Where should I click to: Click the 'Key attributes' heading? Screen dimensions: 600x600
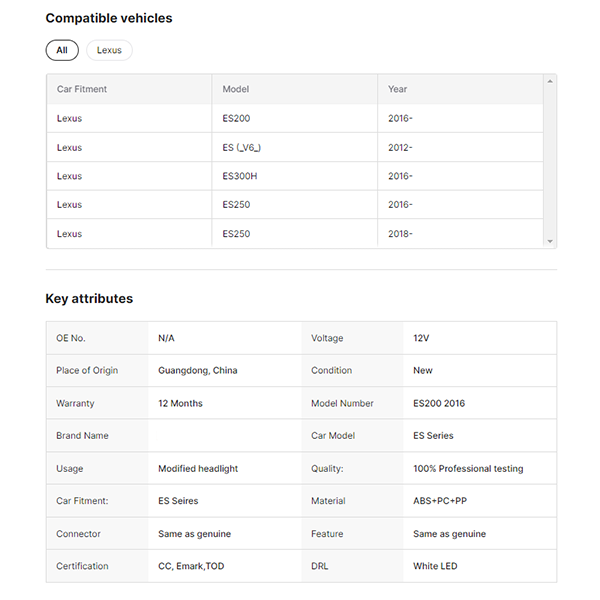[89, 298]
